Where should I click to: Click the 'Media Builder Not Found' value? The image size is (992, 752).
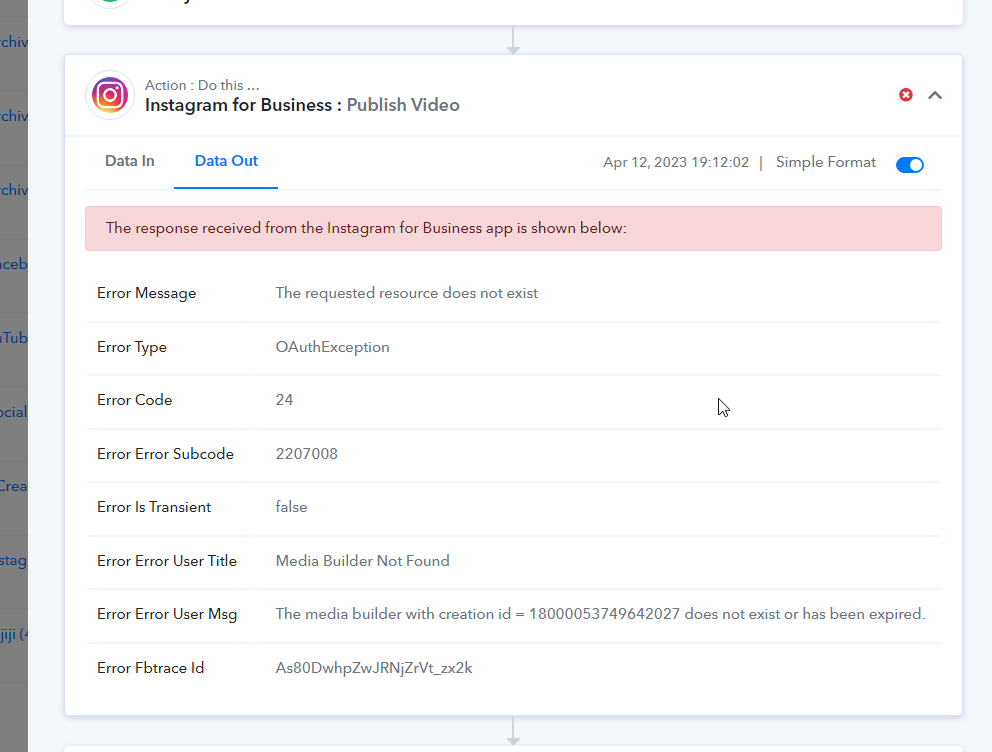[363, 561]
